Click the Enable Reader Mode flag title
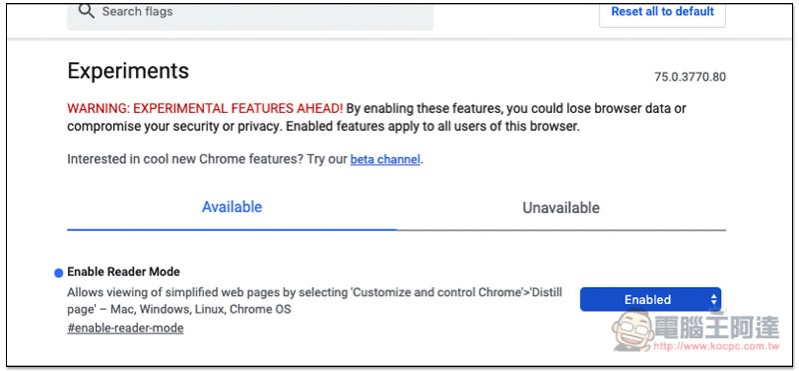Screen dimensions: 799x371 (123, 272)
